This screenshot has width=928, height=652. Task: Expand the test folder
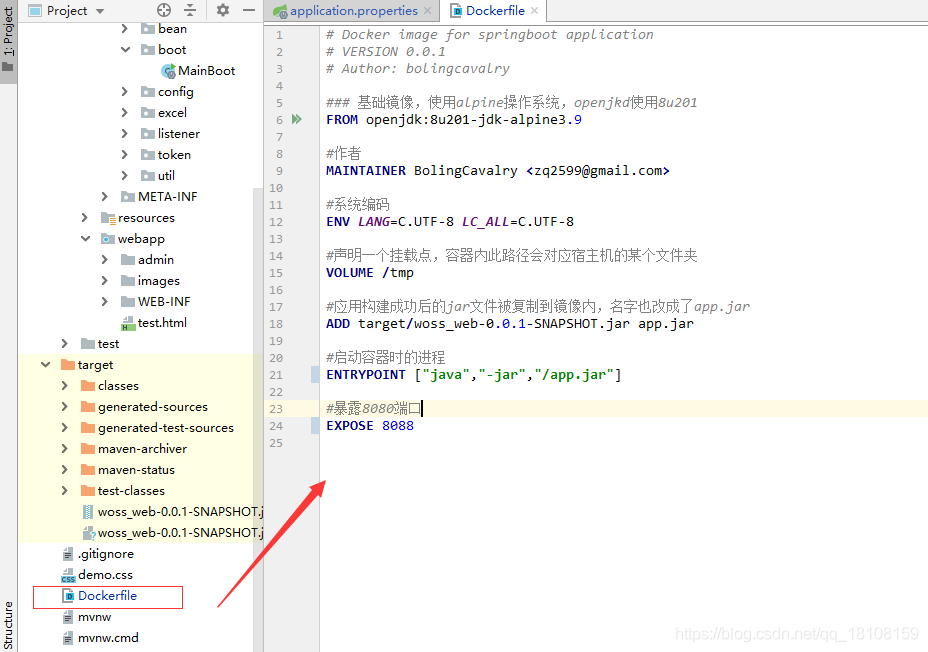(x=65, y=344)
